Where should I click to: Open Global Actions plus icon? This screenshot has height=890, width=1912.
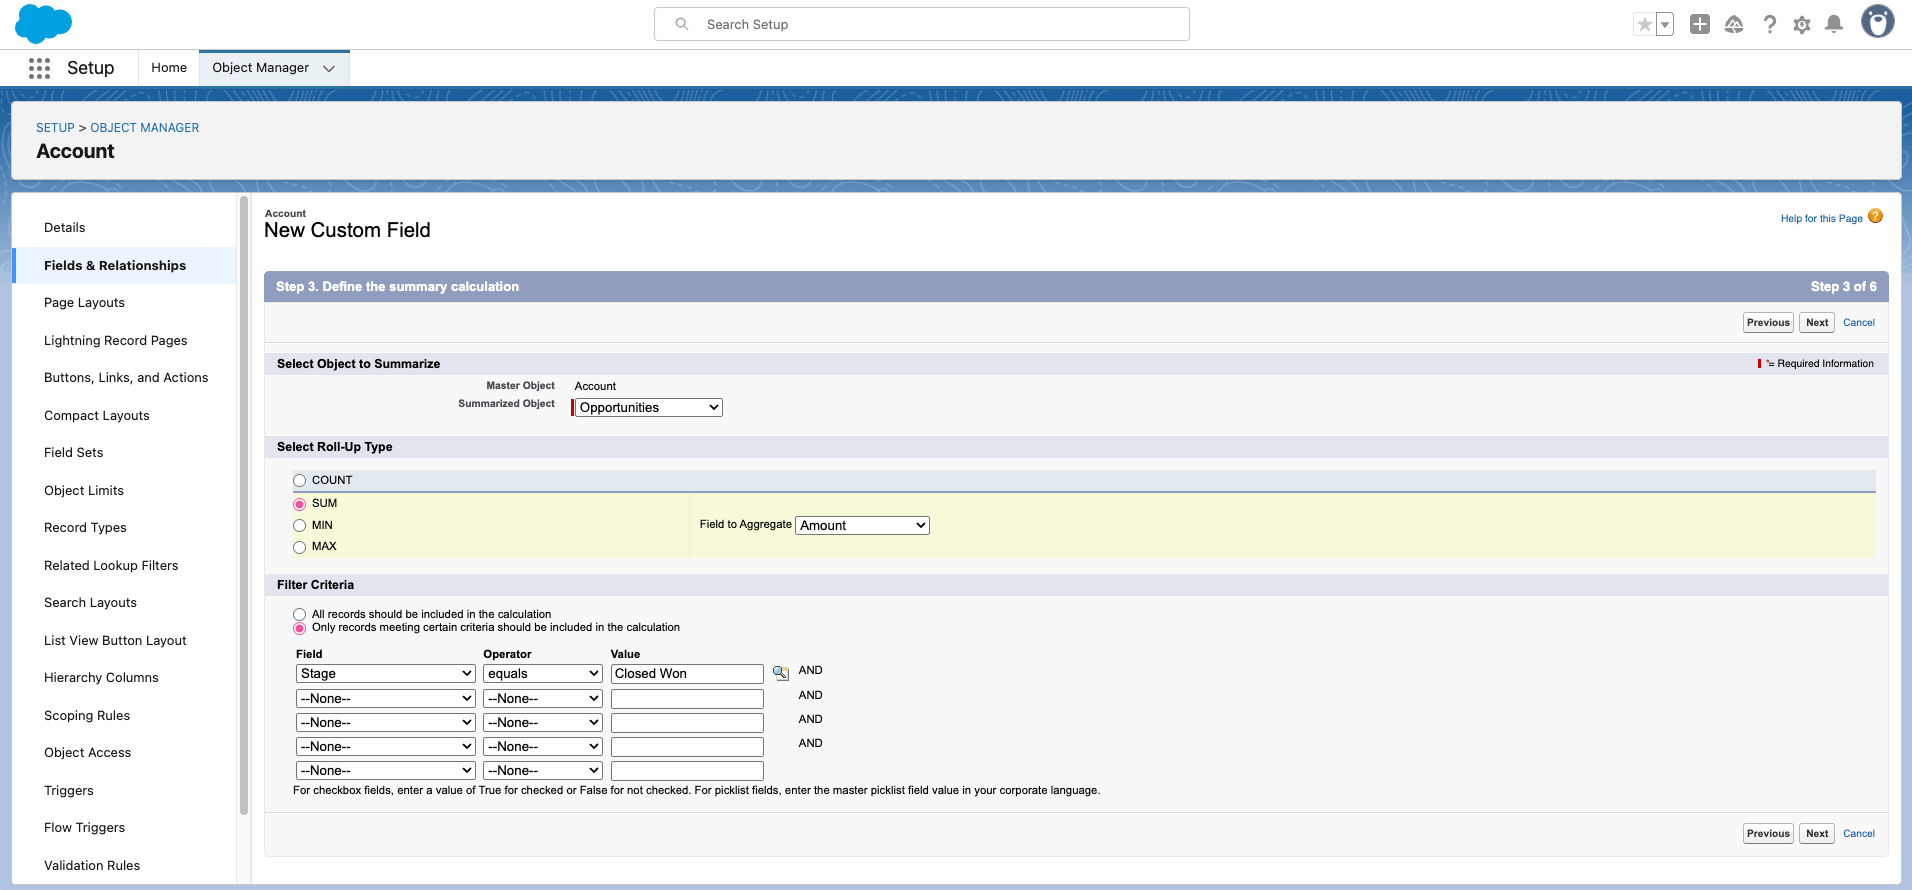pos(1699,25)
